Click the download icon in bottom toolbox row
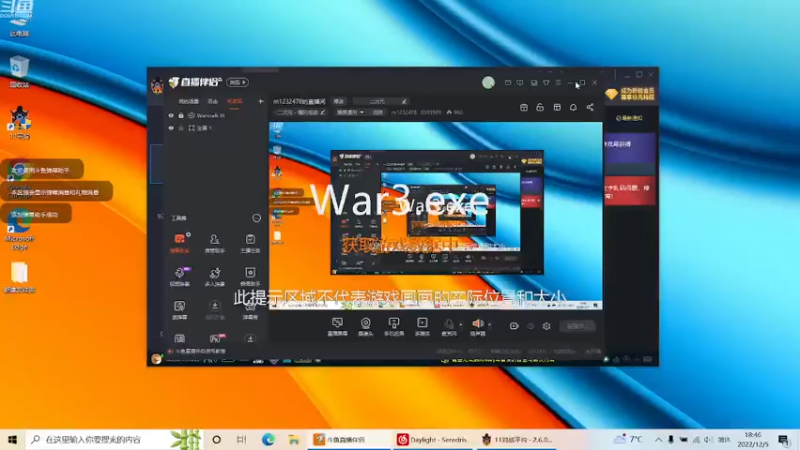 coord(250,339)
